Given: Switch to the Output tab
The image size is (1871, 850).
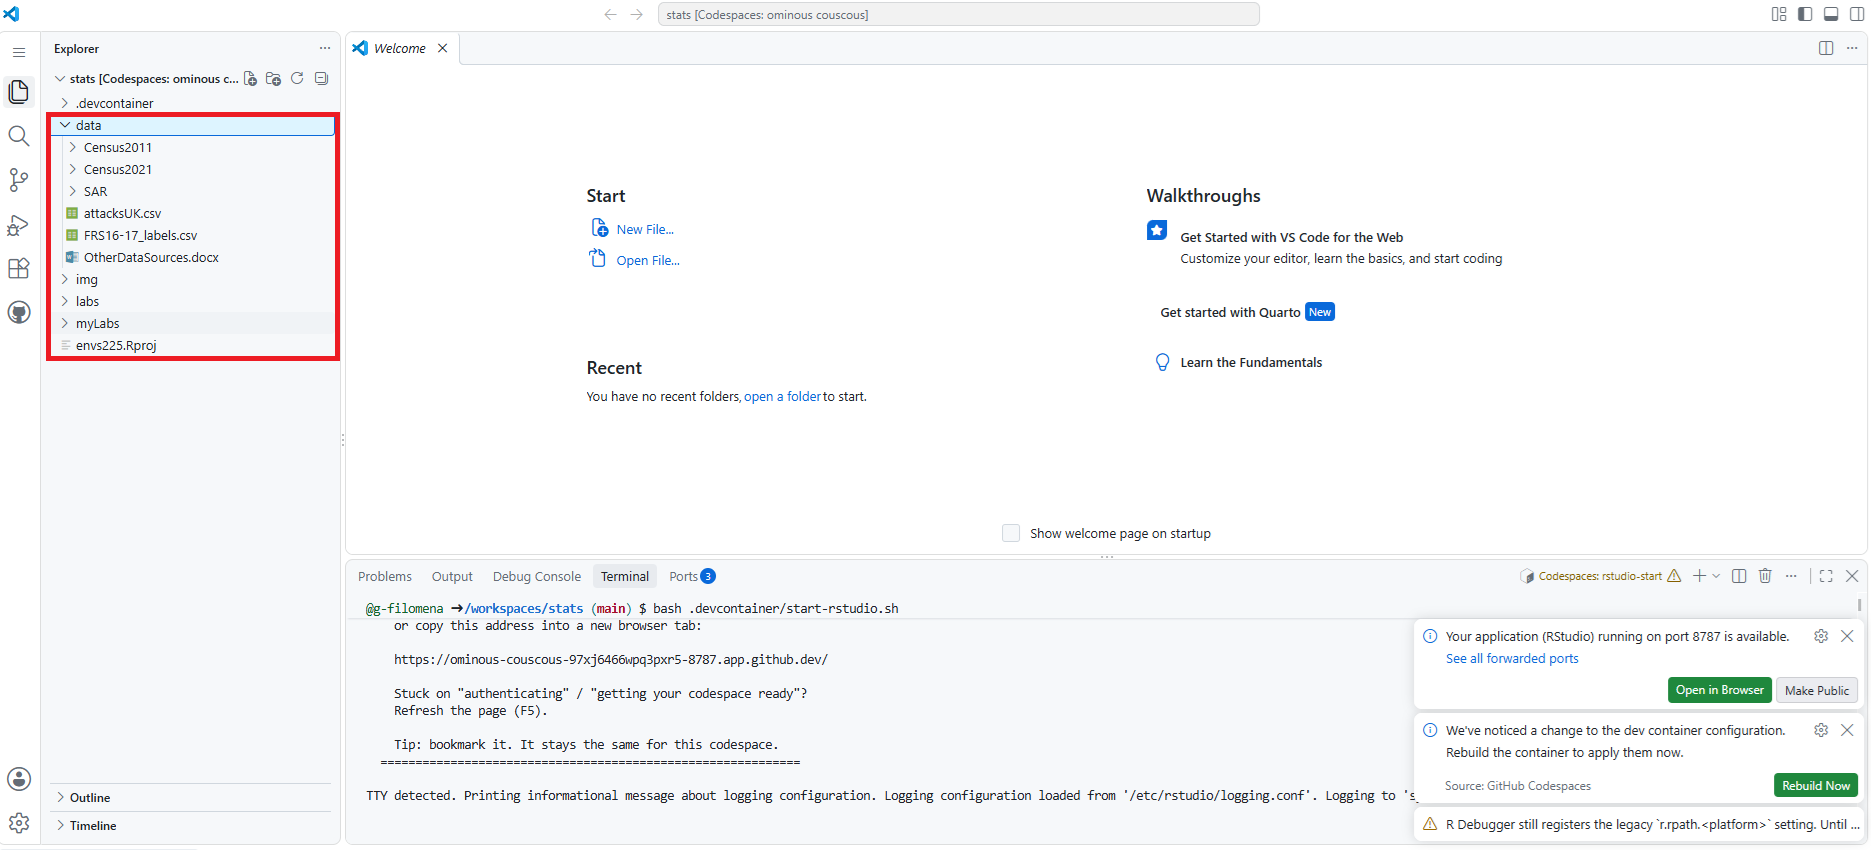Looking at the screenshot, I should coord(452,576).
